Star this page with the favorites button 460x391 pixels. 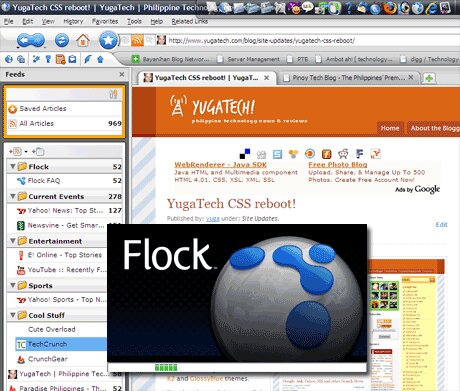(x=108, y=40)
